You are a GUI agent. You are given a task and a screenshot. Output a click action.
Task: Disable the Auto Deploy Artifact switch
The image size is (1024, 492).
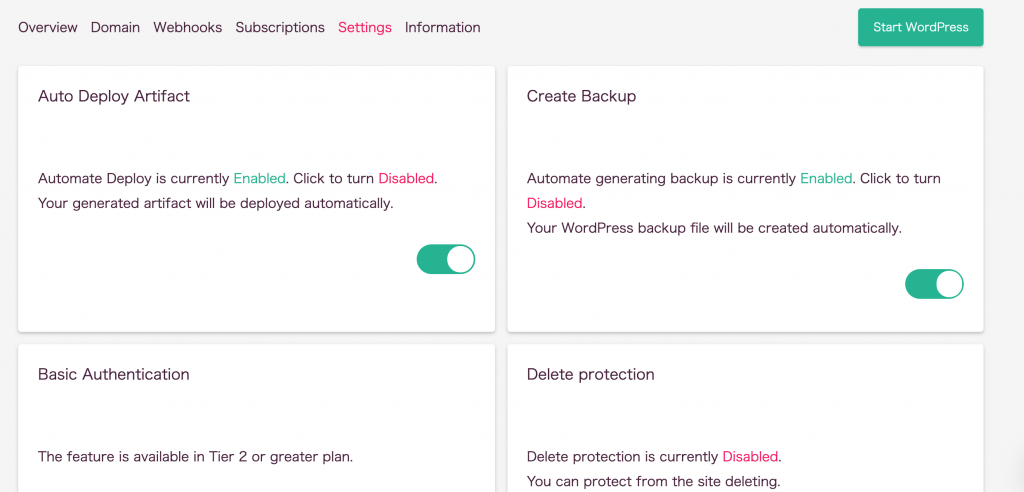445,259
